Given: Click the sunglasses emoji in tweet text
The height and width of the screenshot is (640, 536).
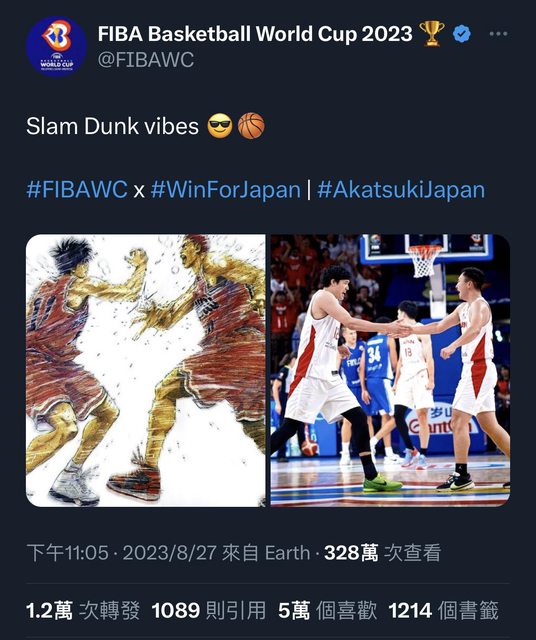Looking at the screenshot, I should coord(220,126).
